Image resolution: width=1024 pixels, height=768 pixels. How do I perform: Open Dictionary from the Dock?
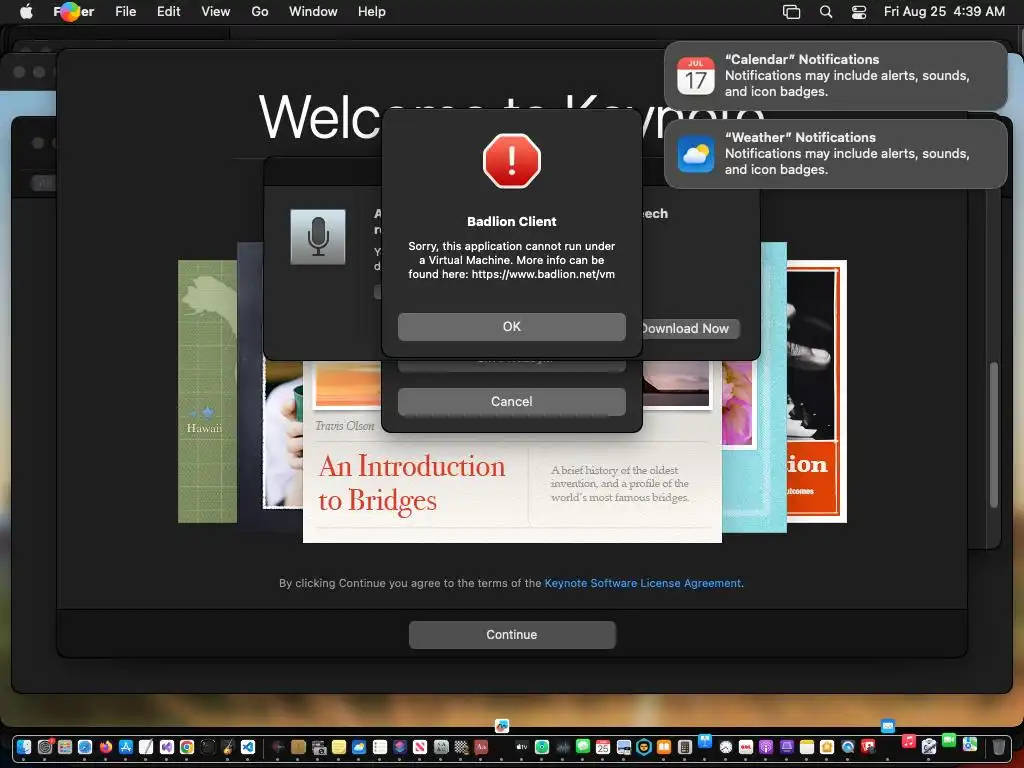point(481,747)
